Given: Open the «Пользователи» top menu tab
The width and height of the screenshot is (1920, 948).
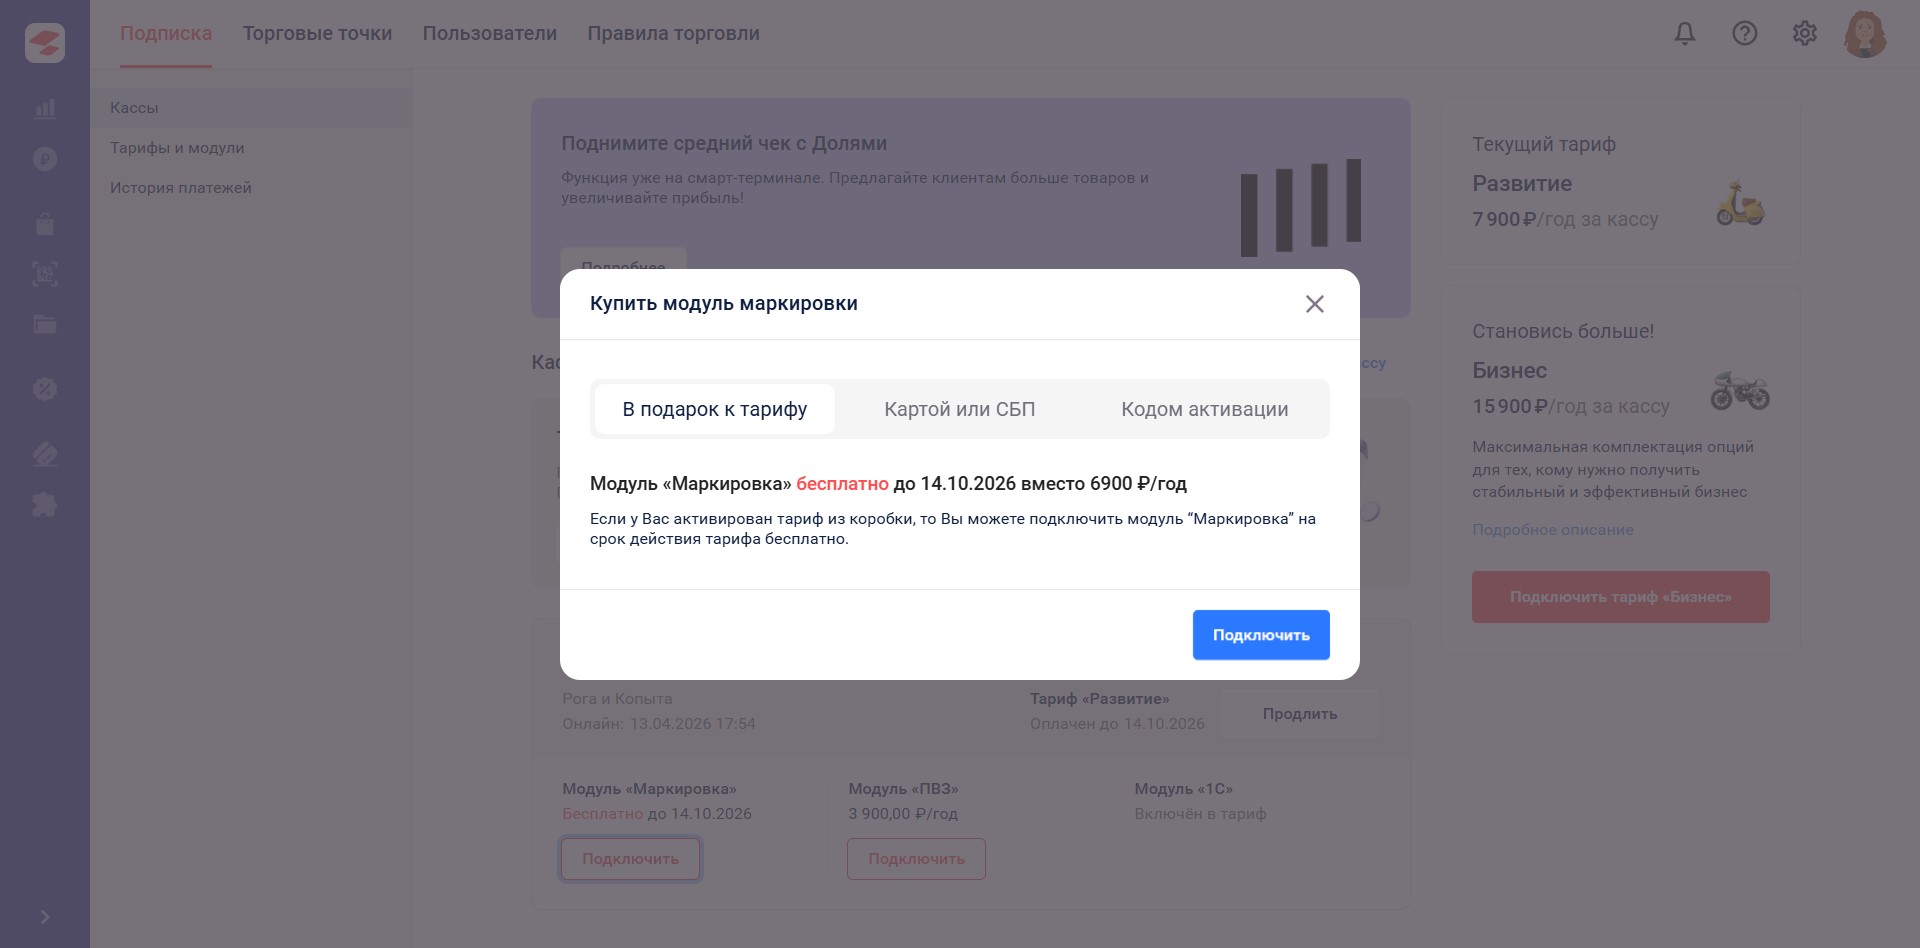Looking at the screenshot, I should 490,34.
